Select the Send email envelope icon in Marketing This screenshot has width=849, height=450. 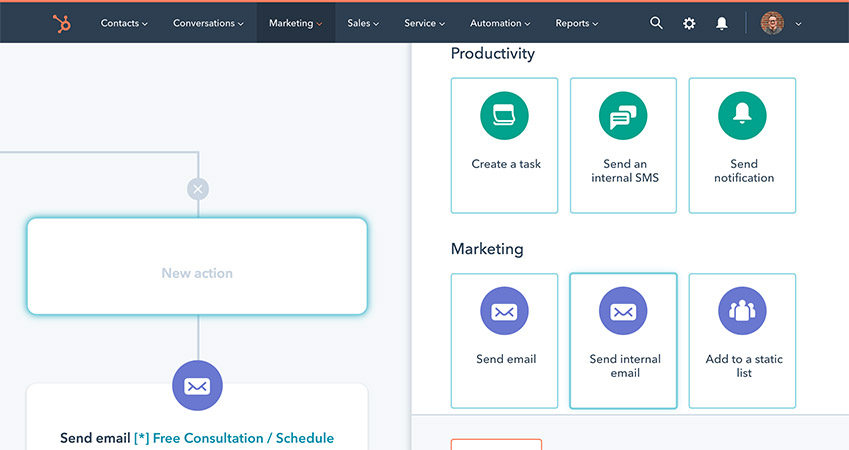(504, 311)
